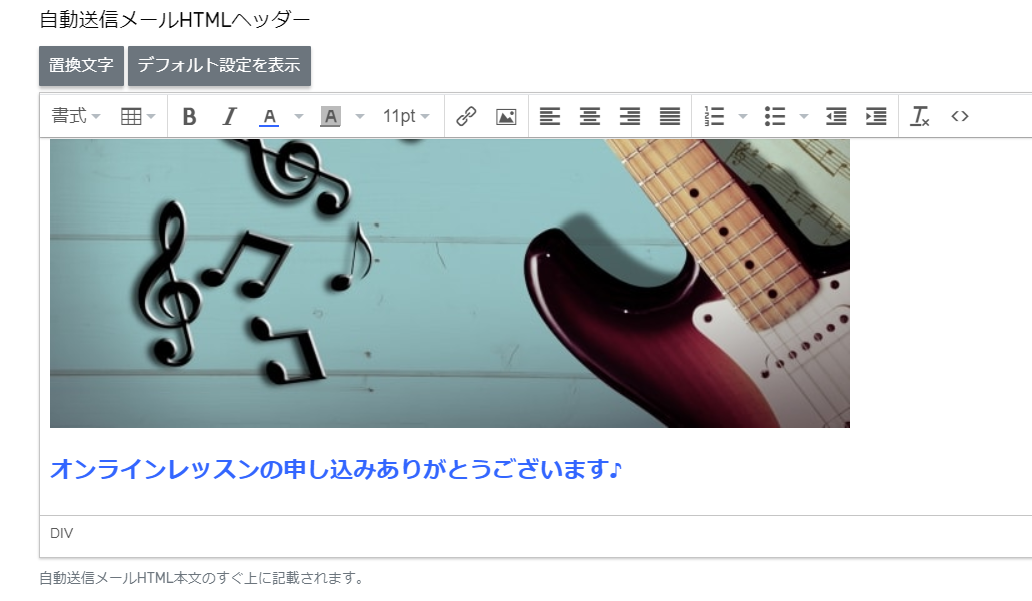Image resolution: width=1032 pixels, height=601 pixels.
Task: Align text to the left
Action: (550, 117)
